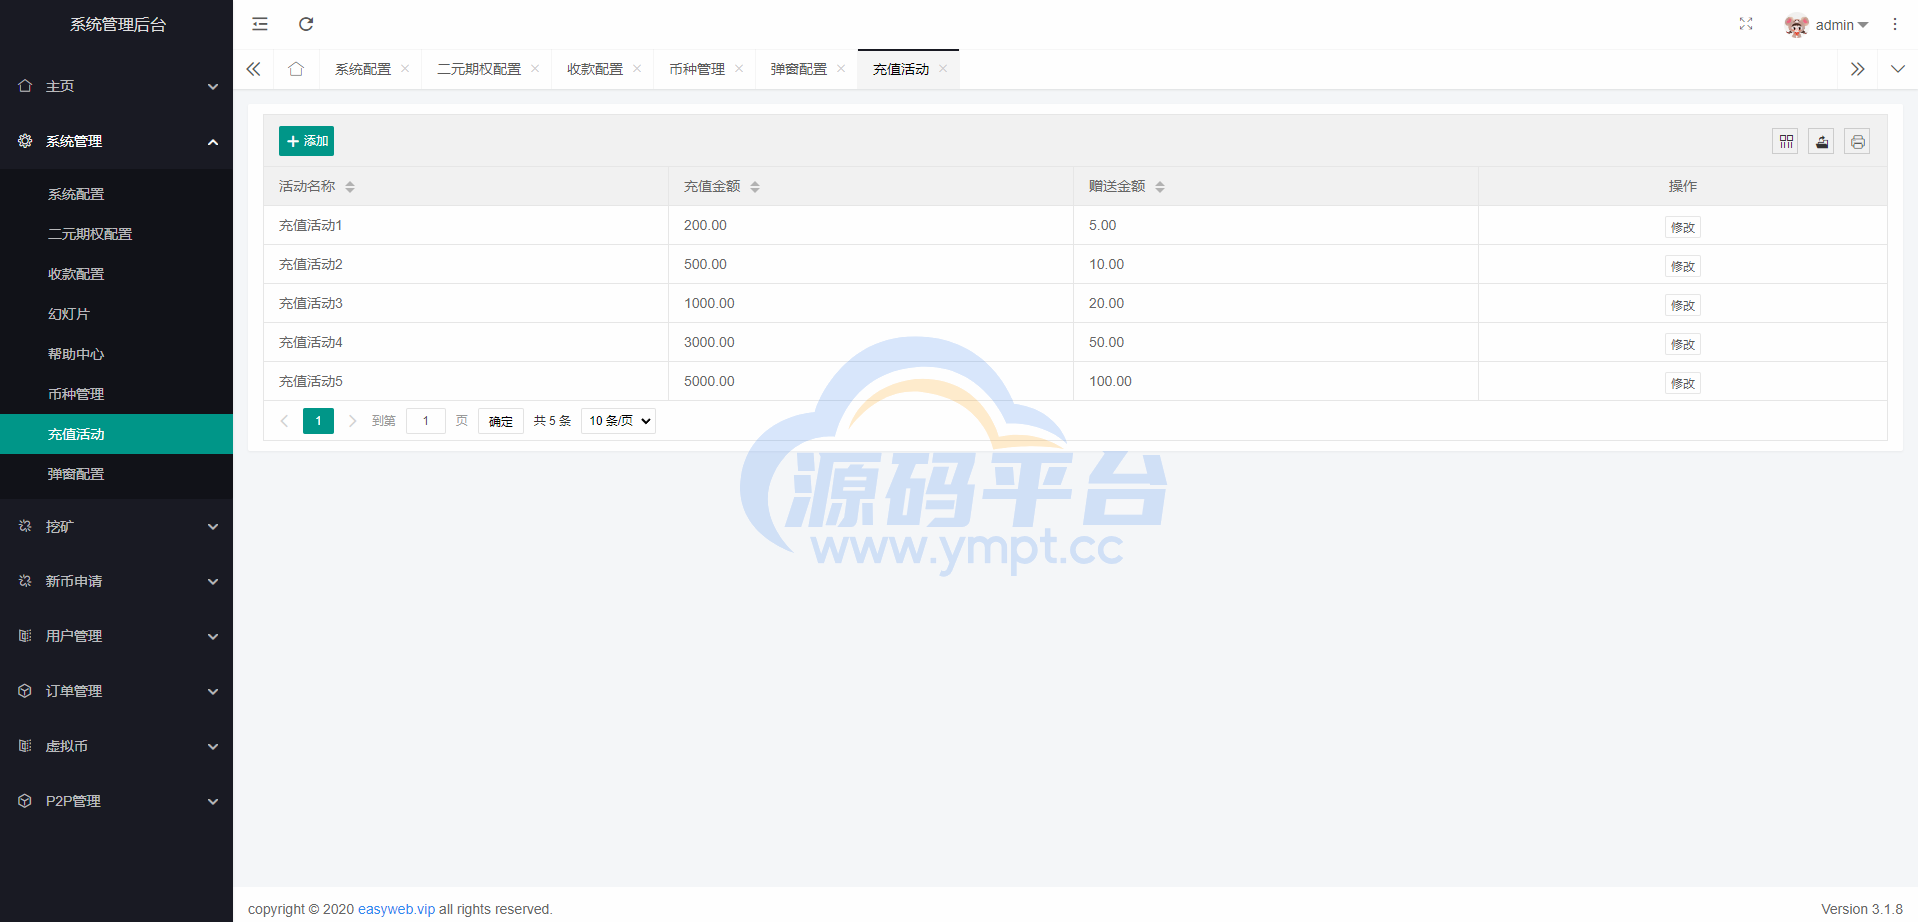Click 修改 for 充值活动5
This screenshot has width=1918, height=922.
tap(1683, 383)
